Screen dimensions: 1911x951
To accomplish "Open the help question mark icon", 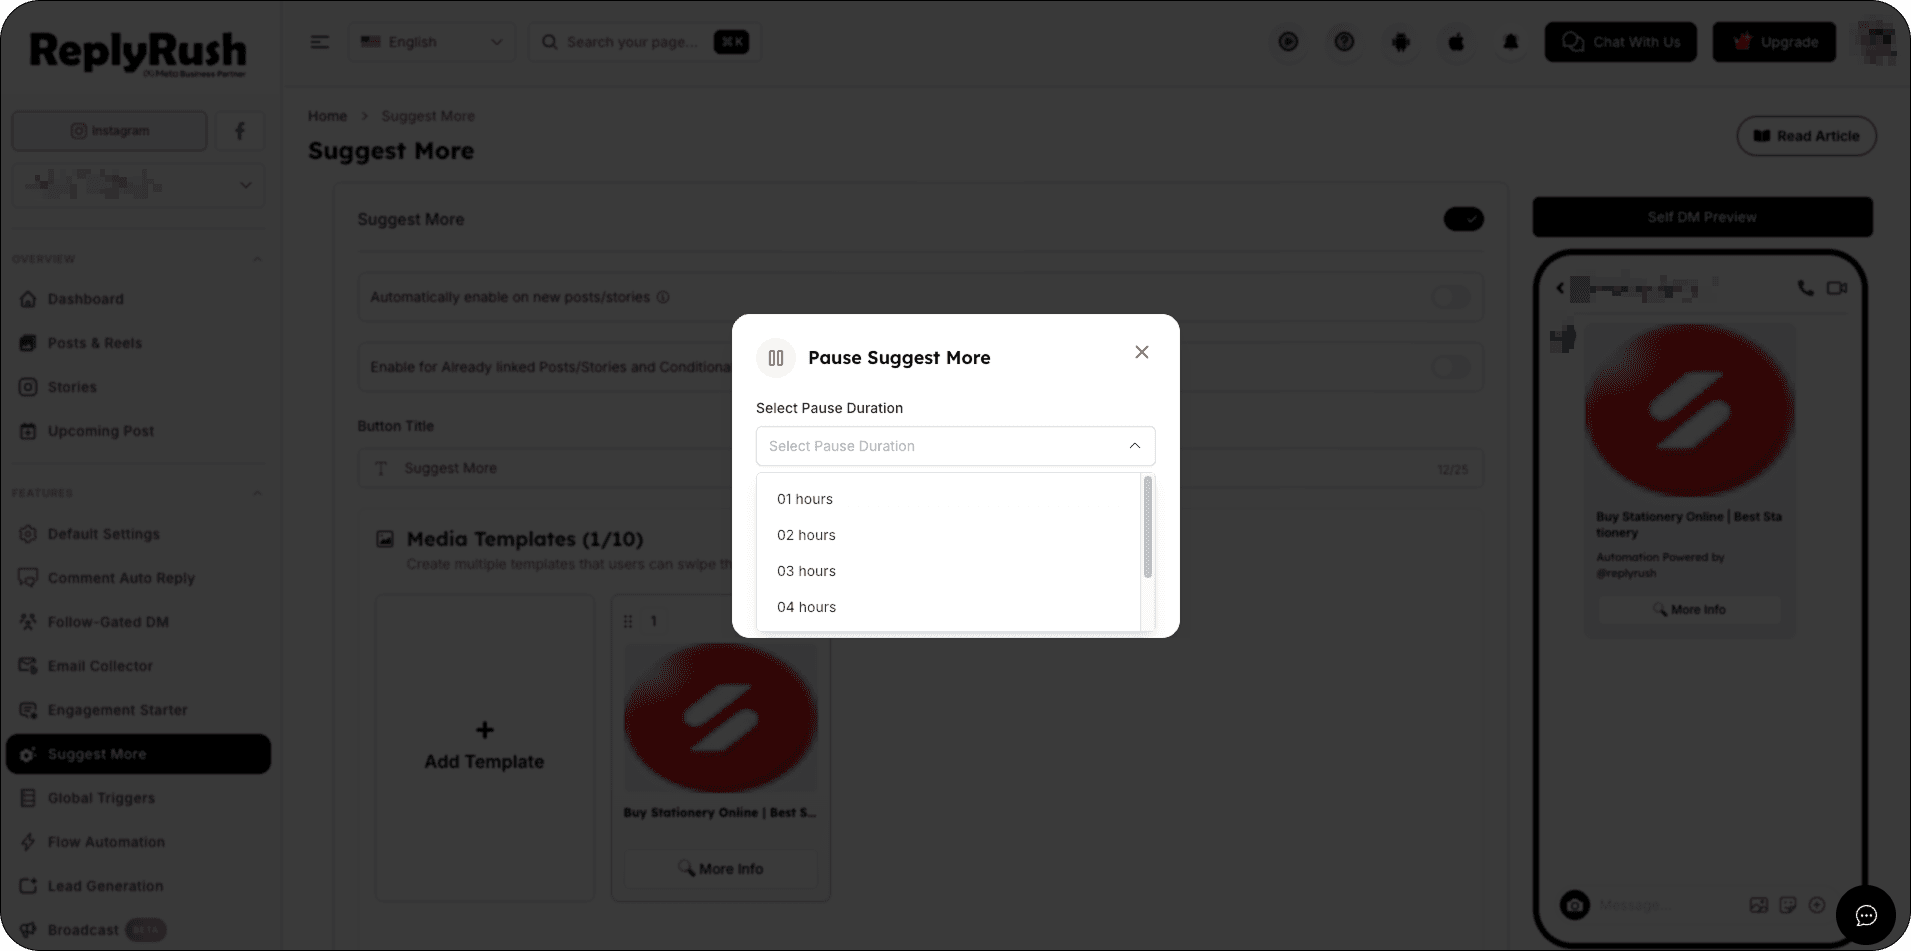I will (x=1344, y=42).
